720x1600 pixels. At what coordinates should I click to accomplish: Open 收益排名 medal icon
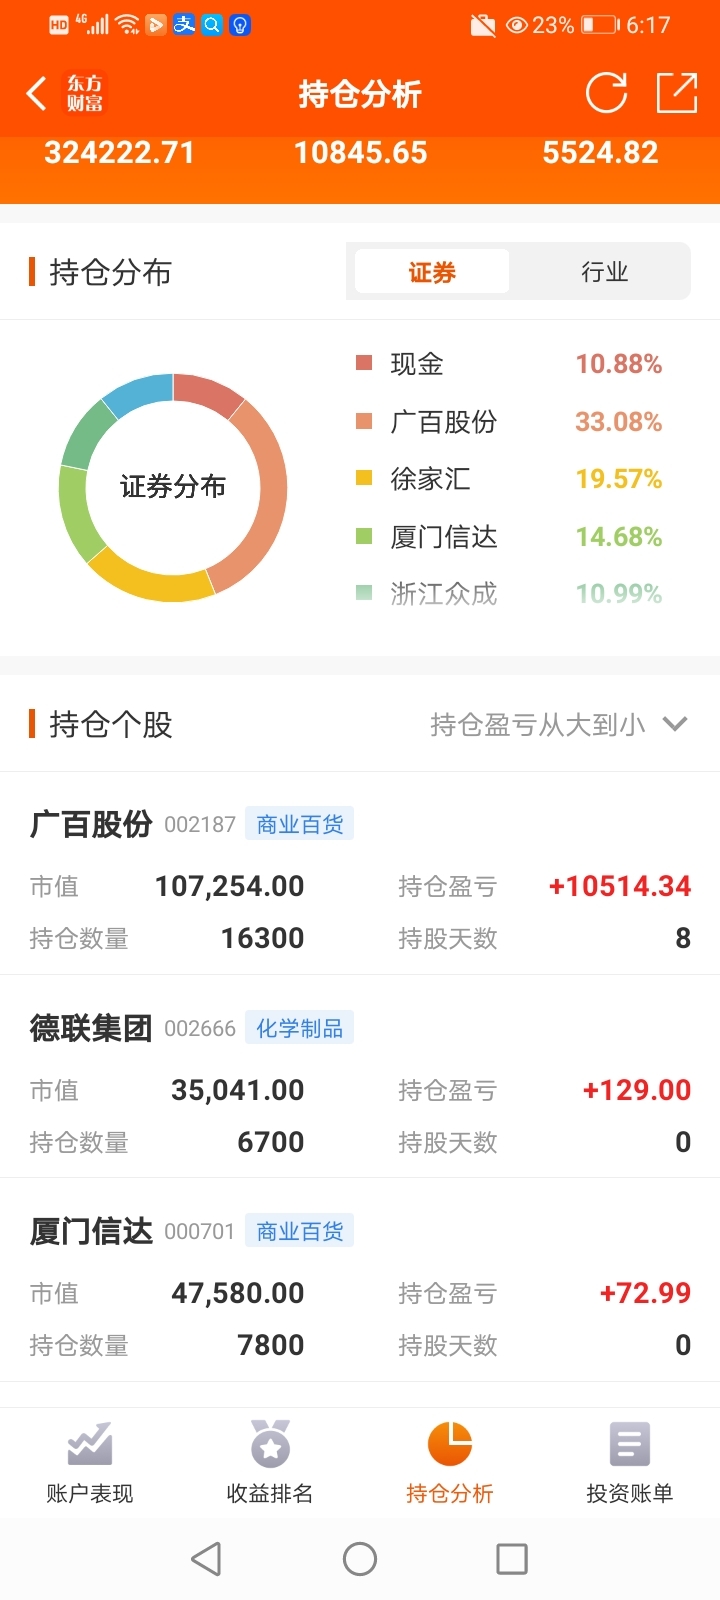(x=270, y=1444)
